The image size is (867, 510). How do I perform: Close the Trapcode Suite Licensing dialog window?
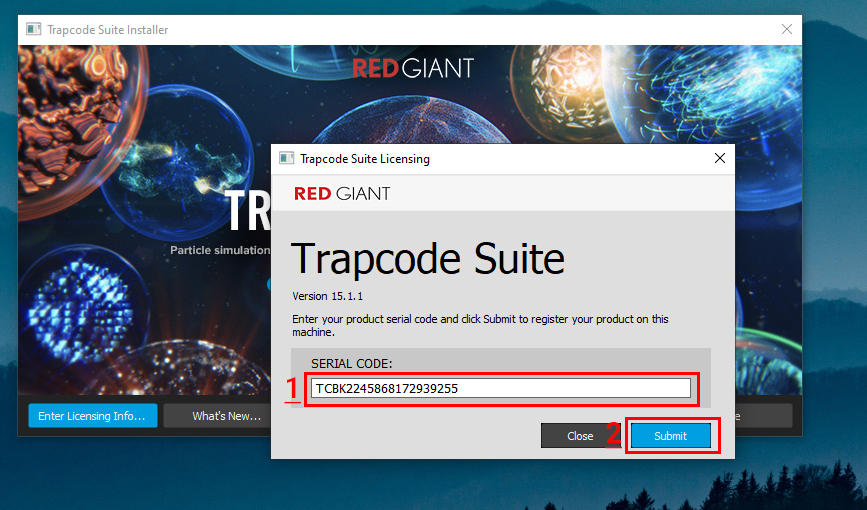719,158
